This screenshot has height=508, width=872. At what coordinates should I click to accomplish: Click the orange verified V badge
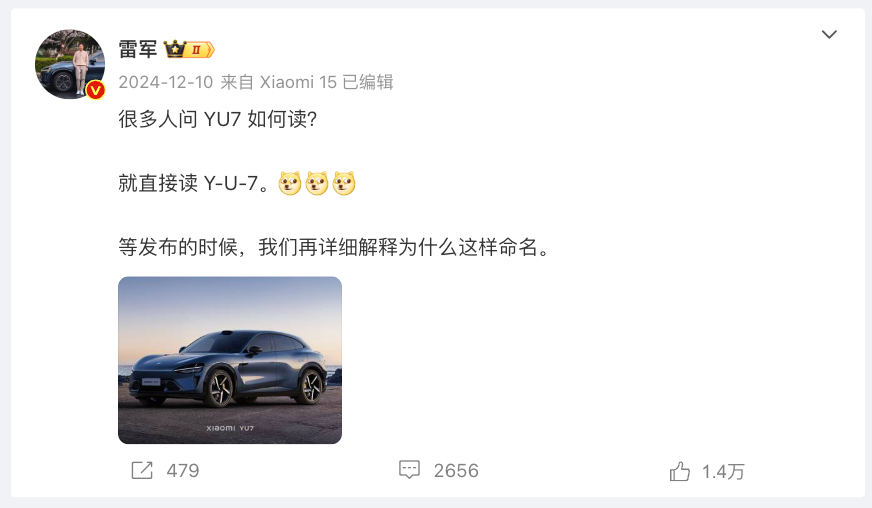click(x=96, y=90)
